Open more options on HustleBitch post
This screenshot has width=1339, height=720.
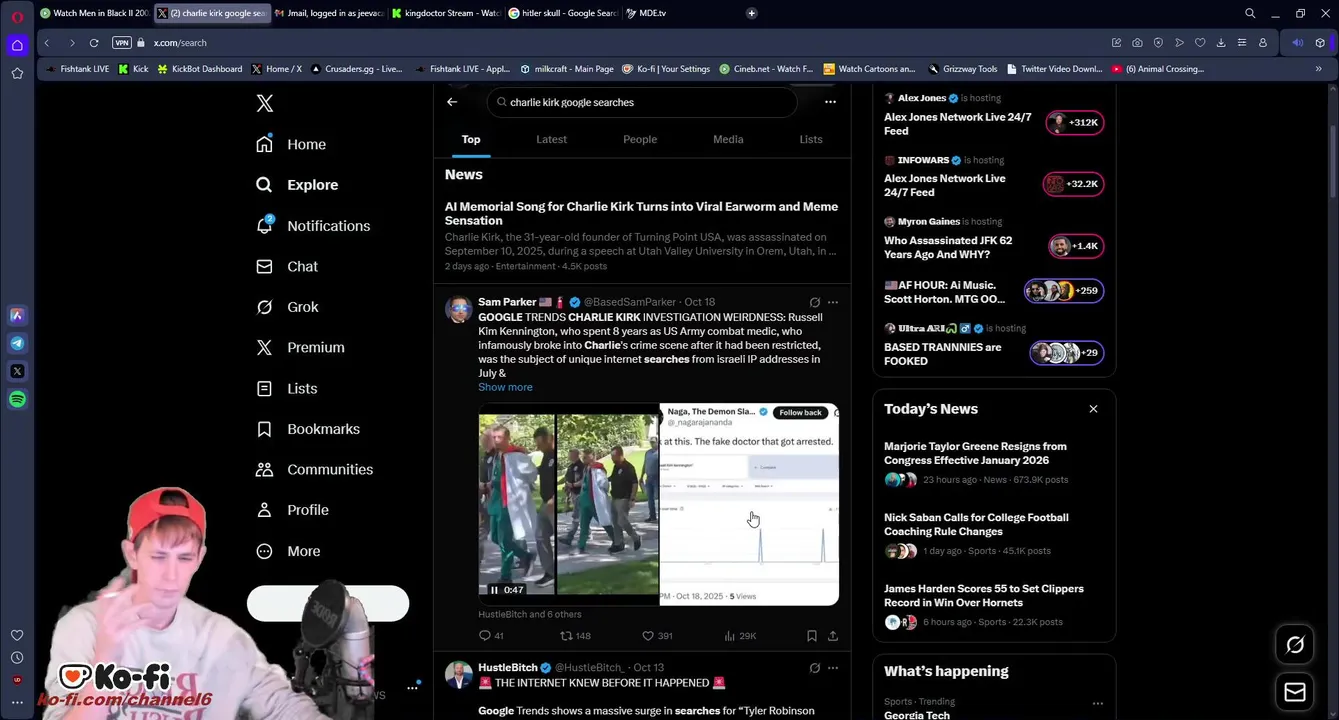833,668
